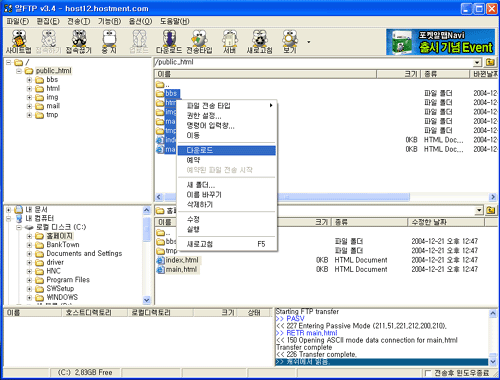
Task: Choose 권한 설정... in the context menu
Action: pyautogui.click(x=227, y=116)
